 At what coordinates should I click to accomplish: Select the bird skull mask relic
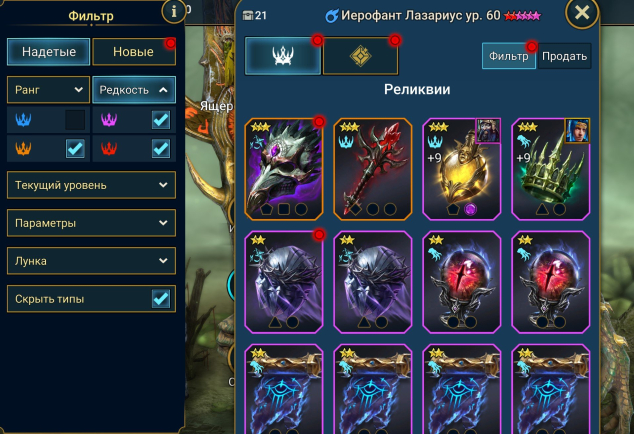click(x=284, y=169)
